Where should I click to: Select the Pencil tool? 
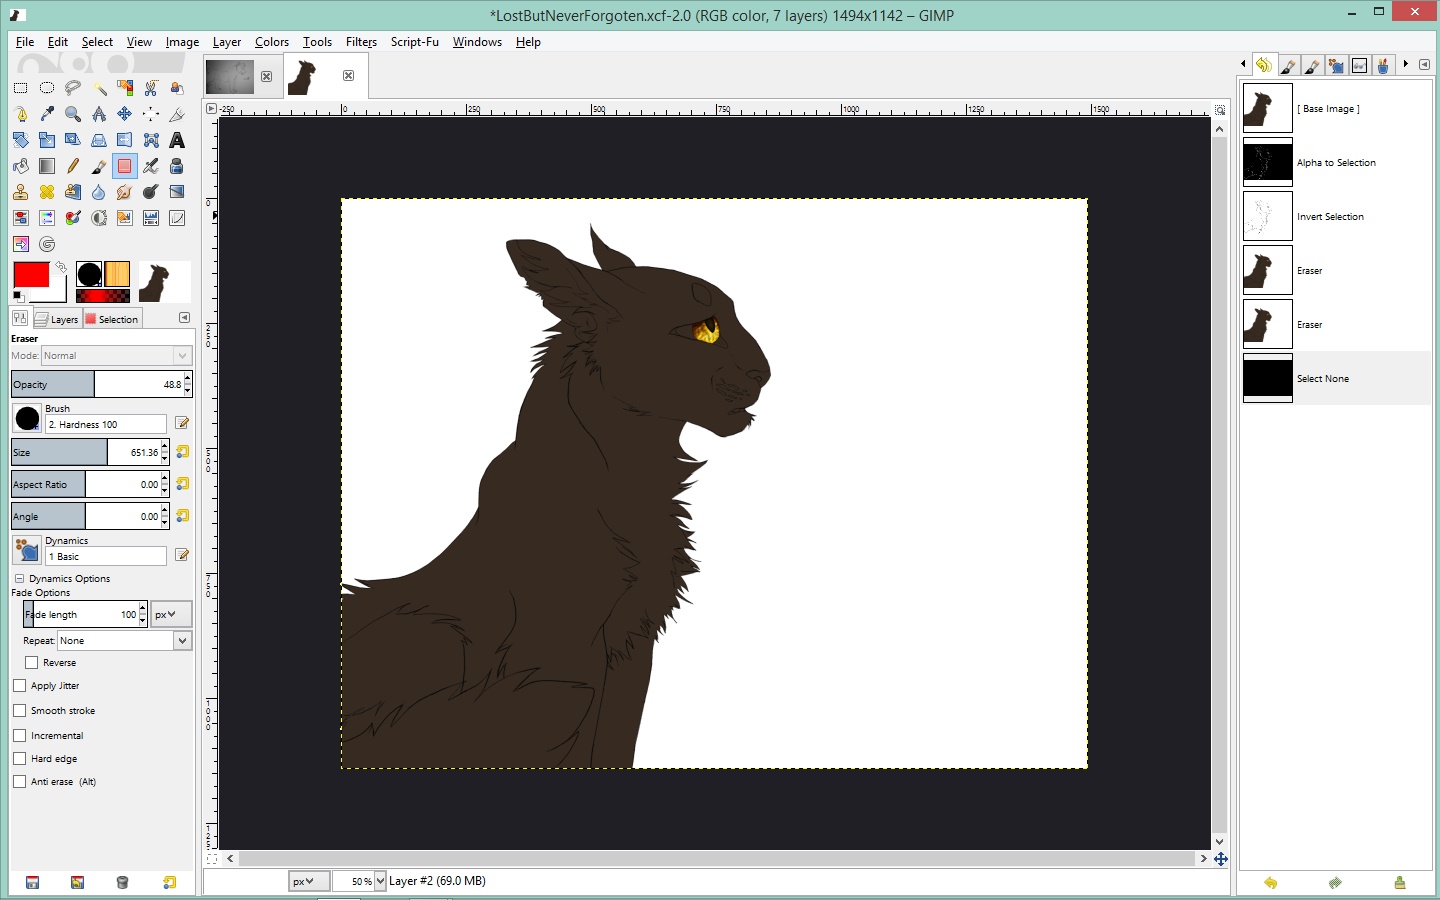(x=73, y=166)
